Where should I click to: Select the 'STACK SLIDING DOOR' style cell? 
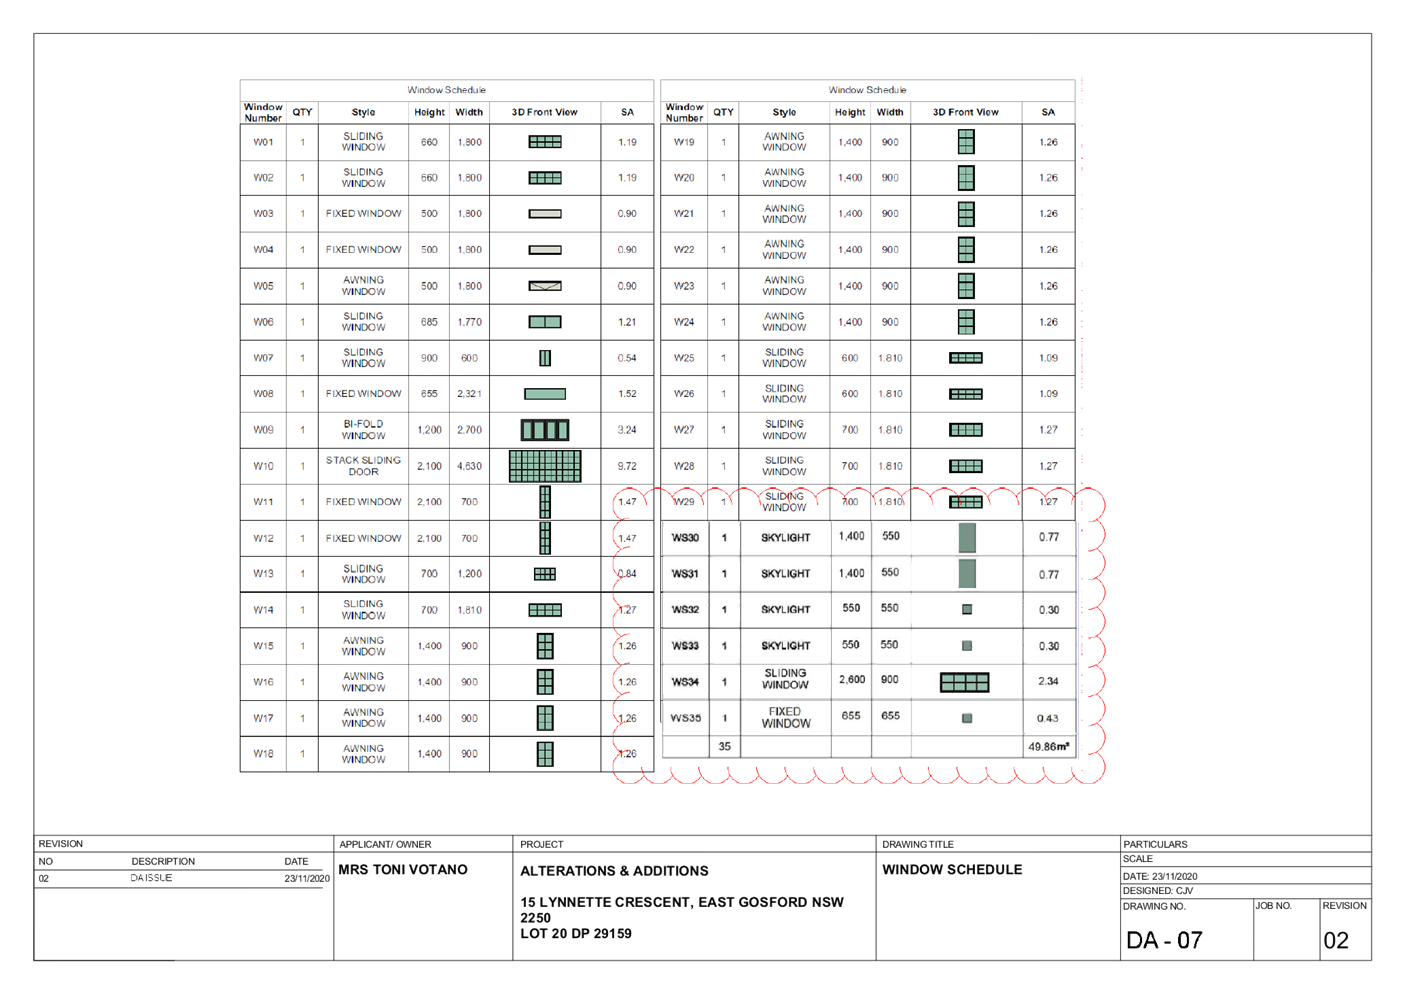[x=363, y=466]
